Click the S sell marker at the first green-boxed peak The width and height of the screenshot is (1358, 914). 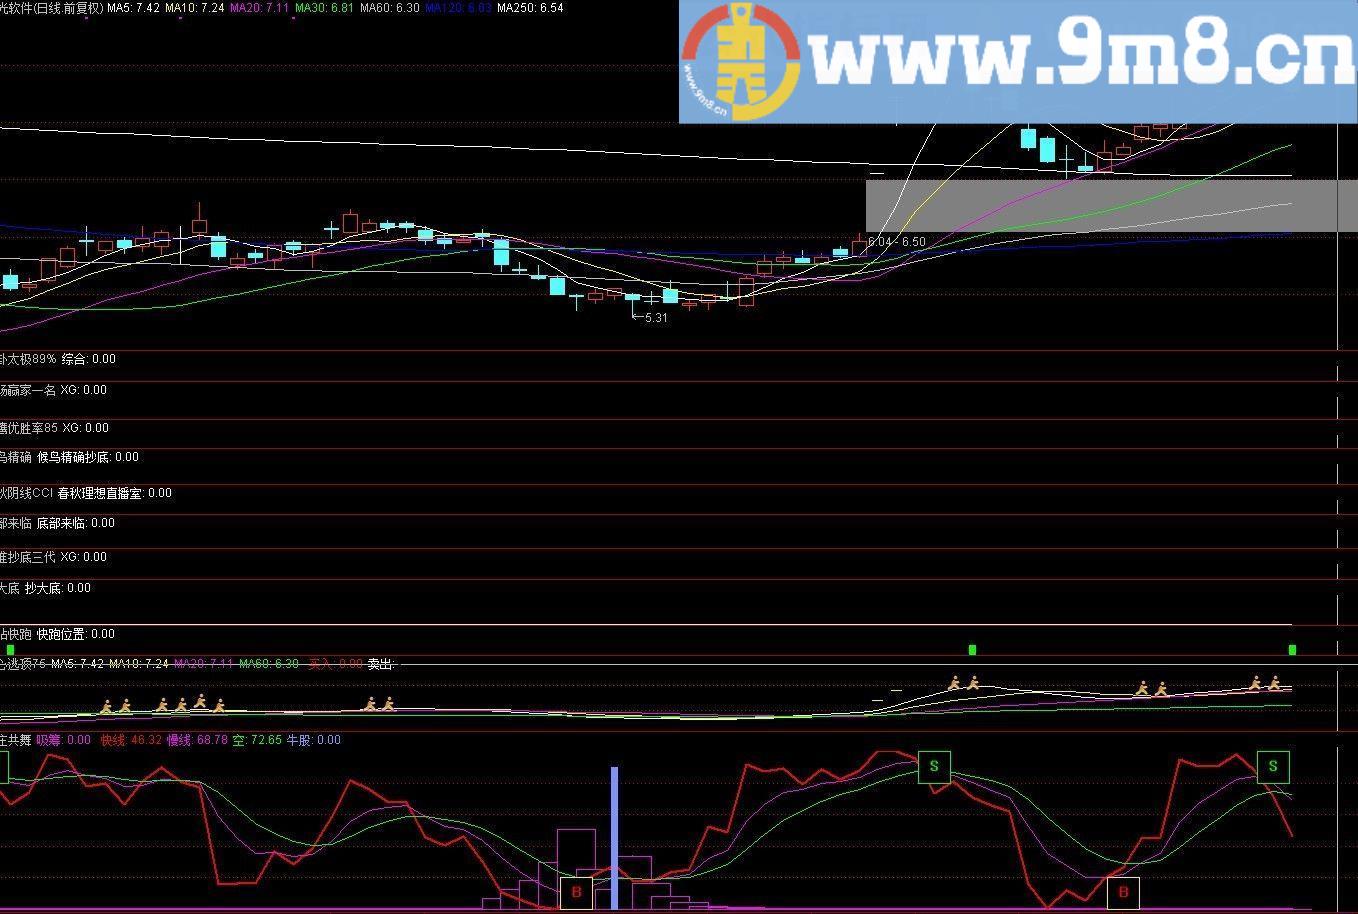pyautogui.click(x=934, y=766)
